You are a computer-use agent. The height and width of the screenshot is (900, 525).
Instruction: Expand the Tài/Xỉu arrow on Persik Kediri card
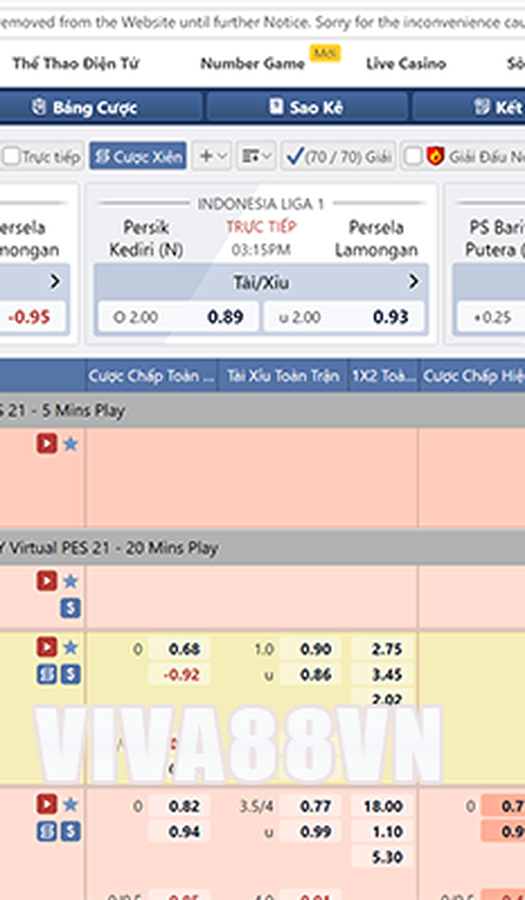413,282
